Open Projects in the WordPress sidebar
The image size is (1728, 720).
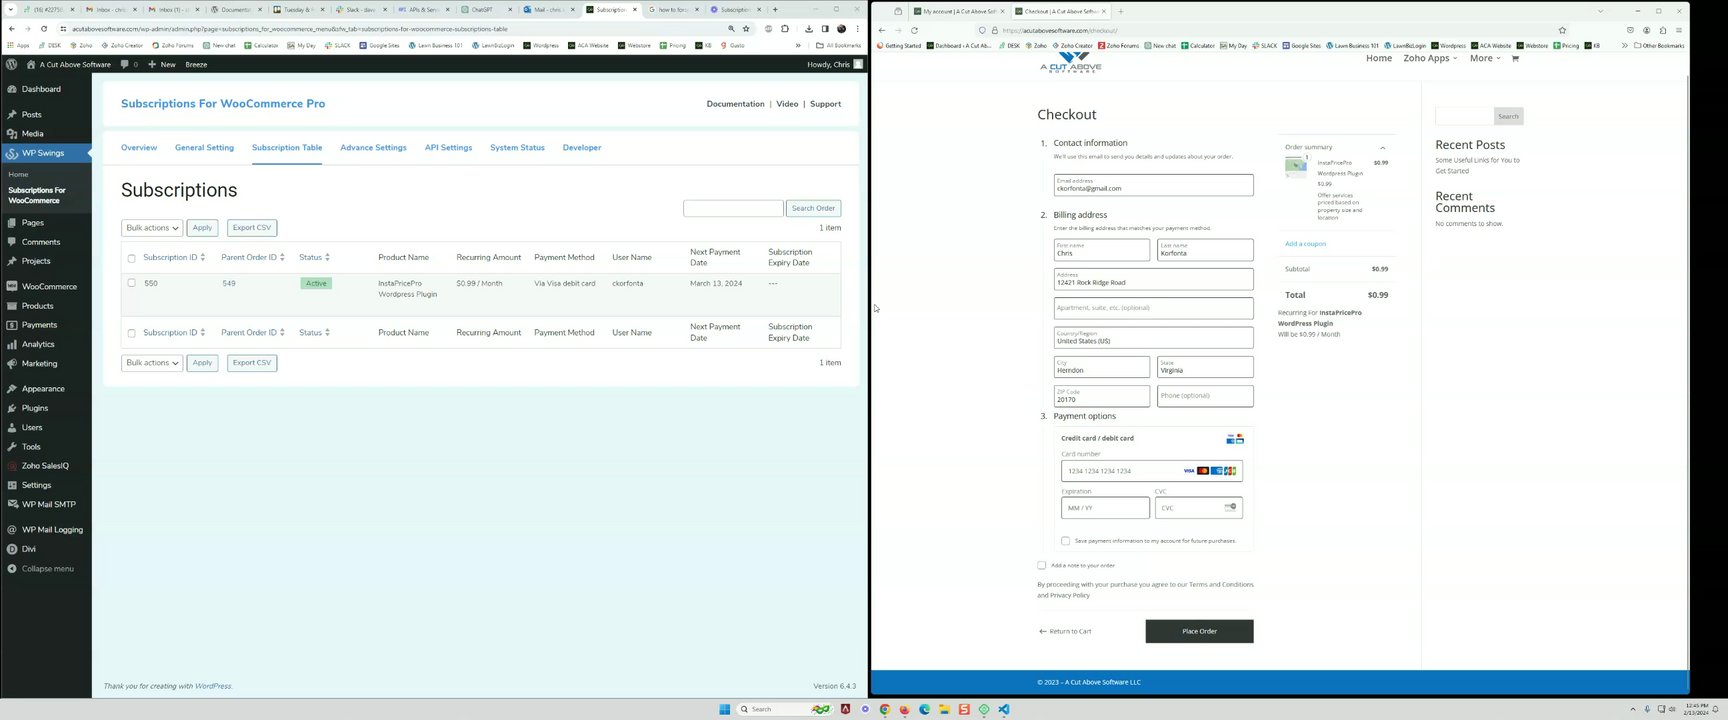36,261
